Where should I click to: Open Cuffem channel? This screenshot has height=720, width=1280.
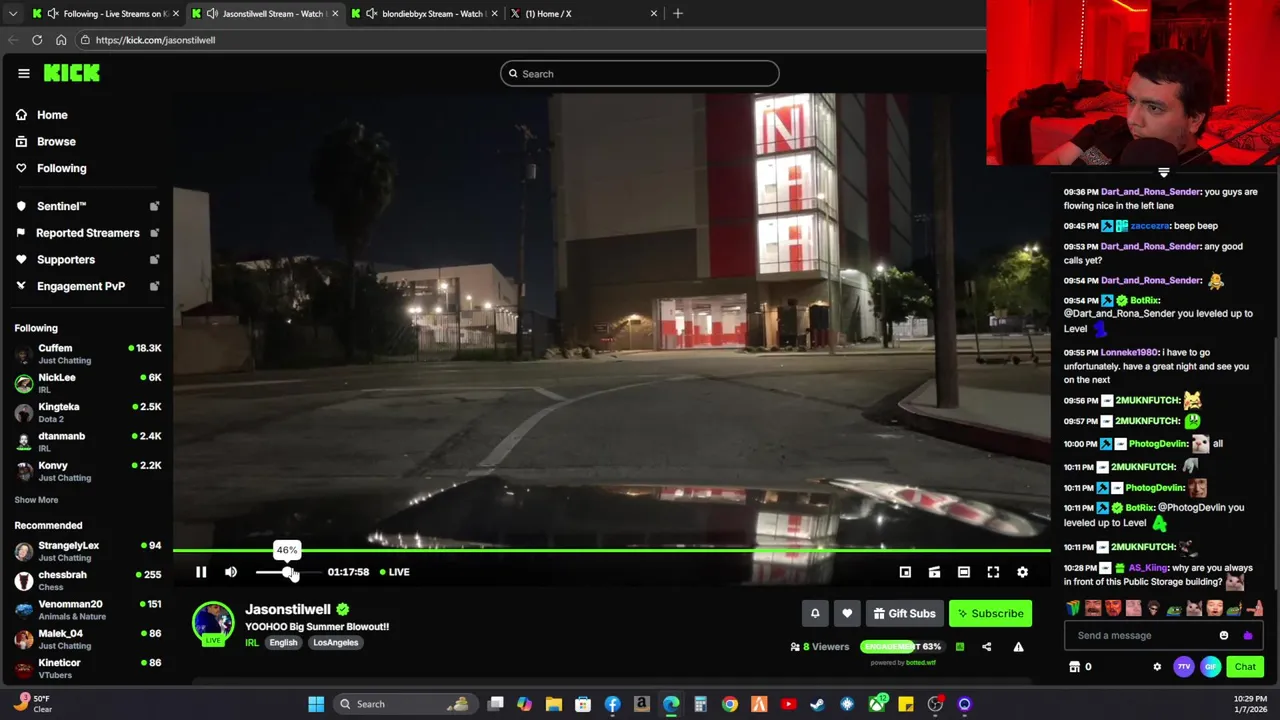[x=87, y=353]
